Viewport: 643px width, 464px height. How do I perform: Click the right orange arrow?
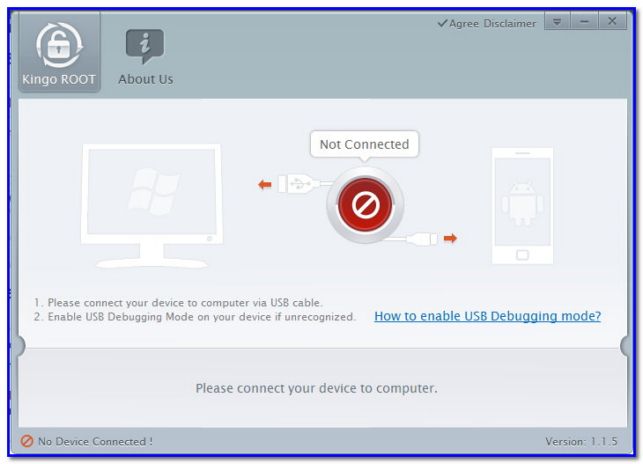(x=450, y=238)
